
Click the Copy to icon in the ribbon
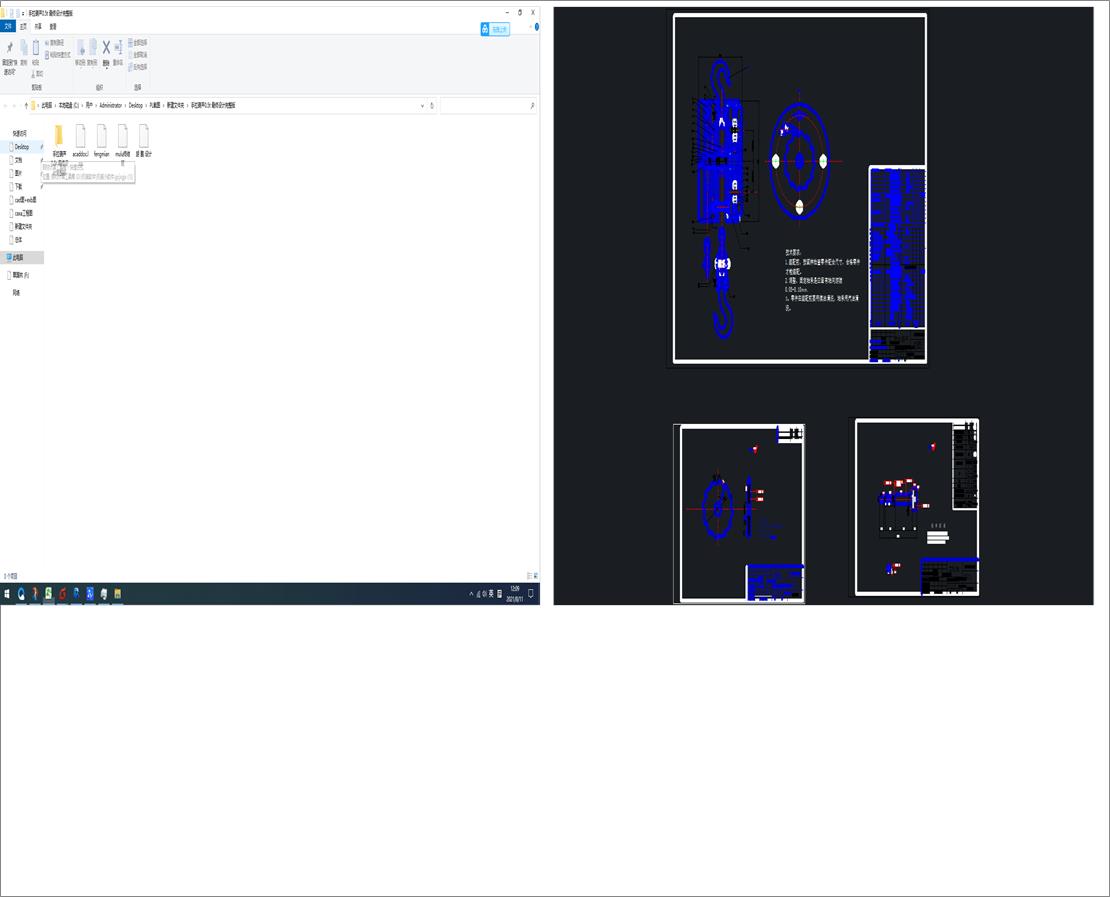coord(92,48)
